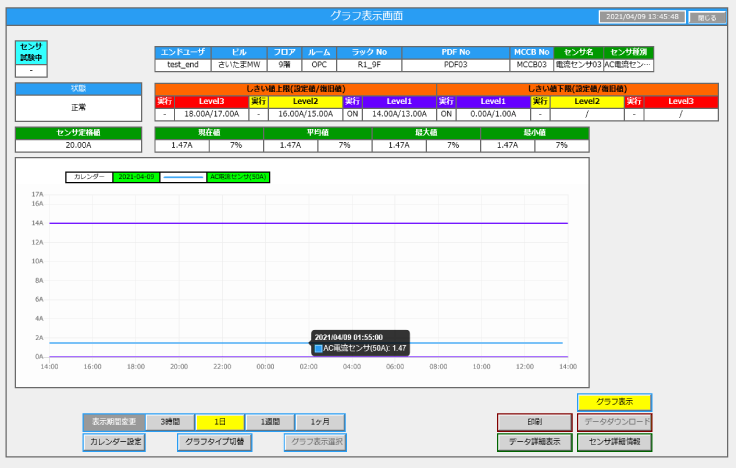Select the さいたまMW building cell
The image size is (736, 468).
tap(239, 65)
